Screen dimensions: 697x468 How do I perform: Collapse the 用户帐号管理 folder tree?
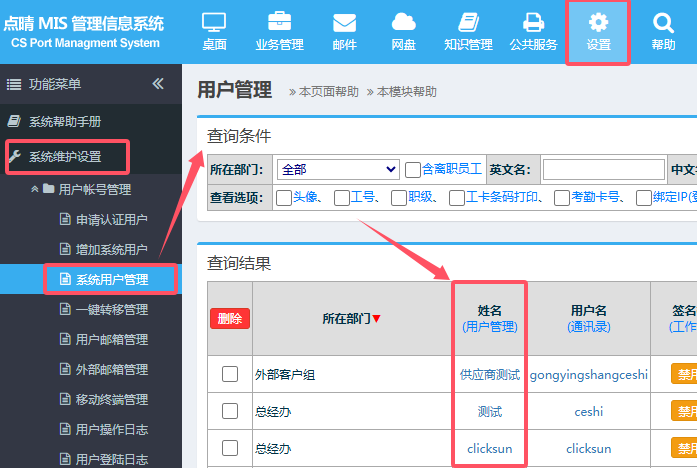(36, 189)
